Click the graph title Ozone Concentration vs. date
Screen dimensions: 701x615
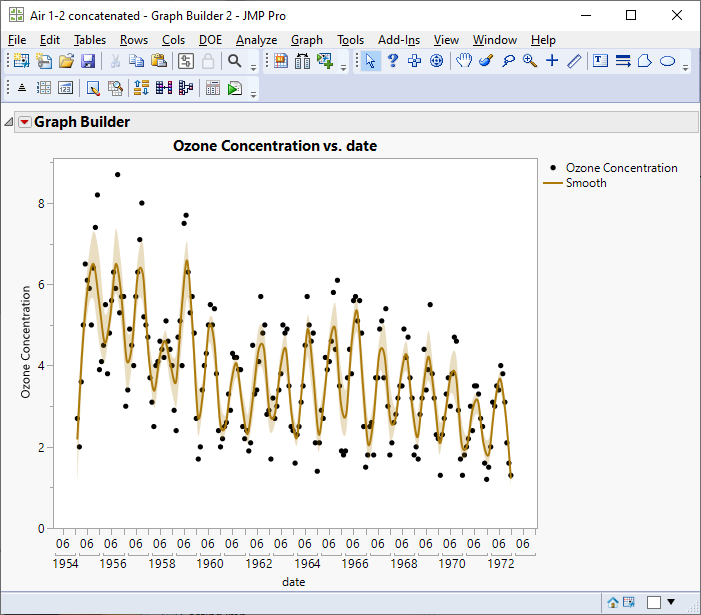point(275,146)
